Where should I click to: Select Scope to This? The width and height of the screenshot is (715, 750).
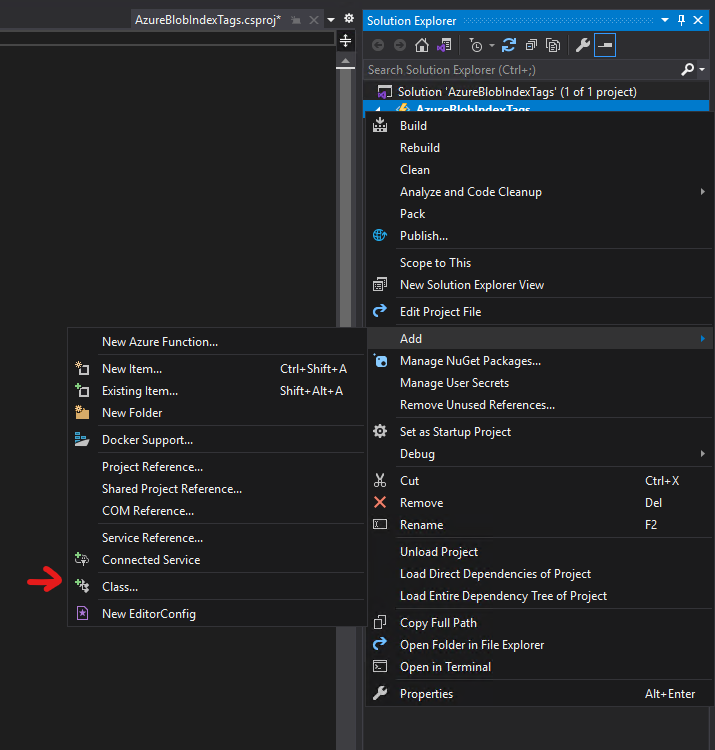click(x=539, y=263)
